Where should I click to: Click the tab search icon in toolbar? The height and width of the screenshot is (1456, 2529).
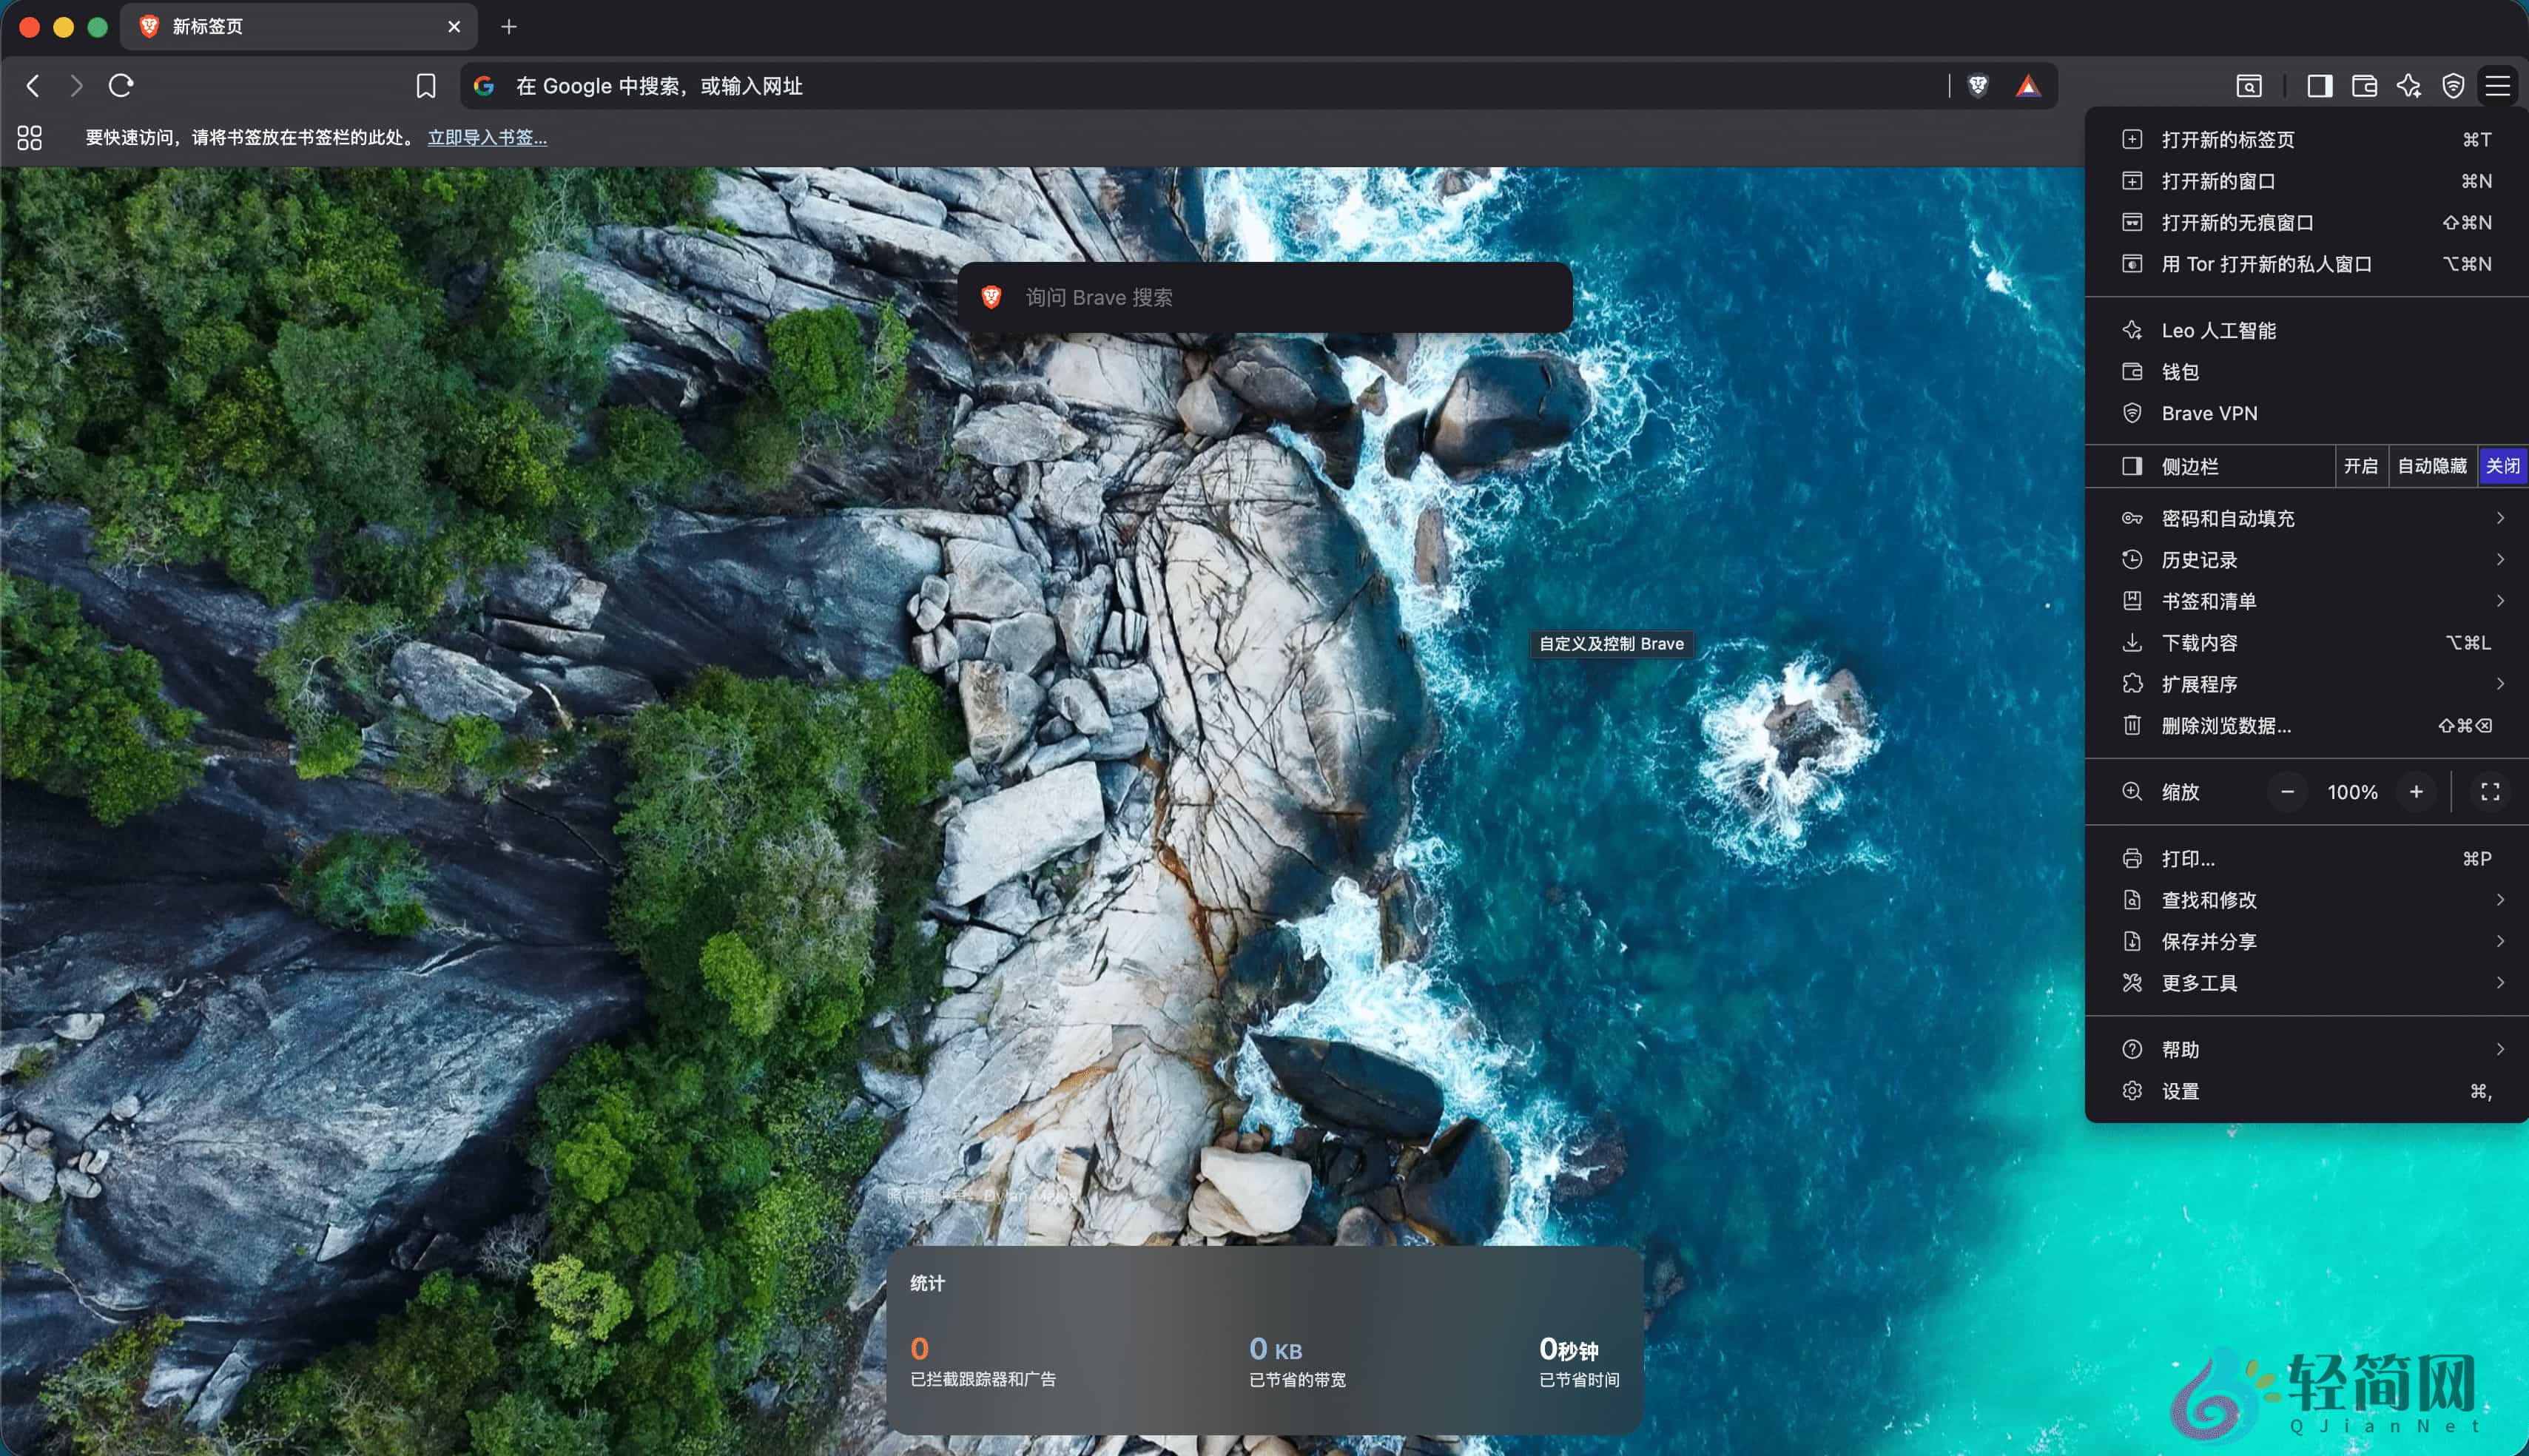click(2249, 86)
